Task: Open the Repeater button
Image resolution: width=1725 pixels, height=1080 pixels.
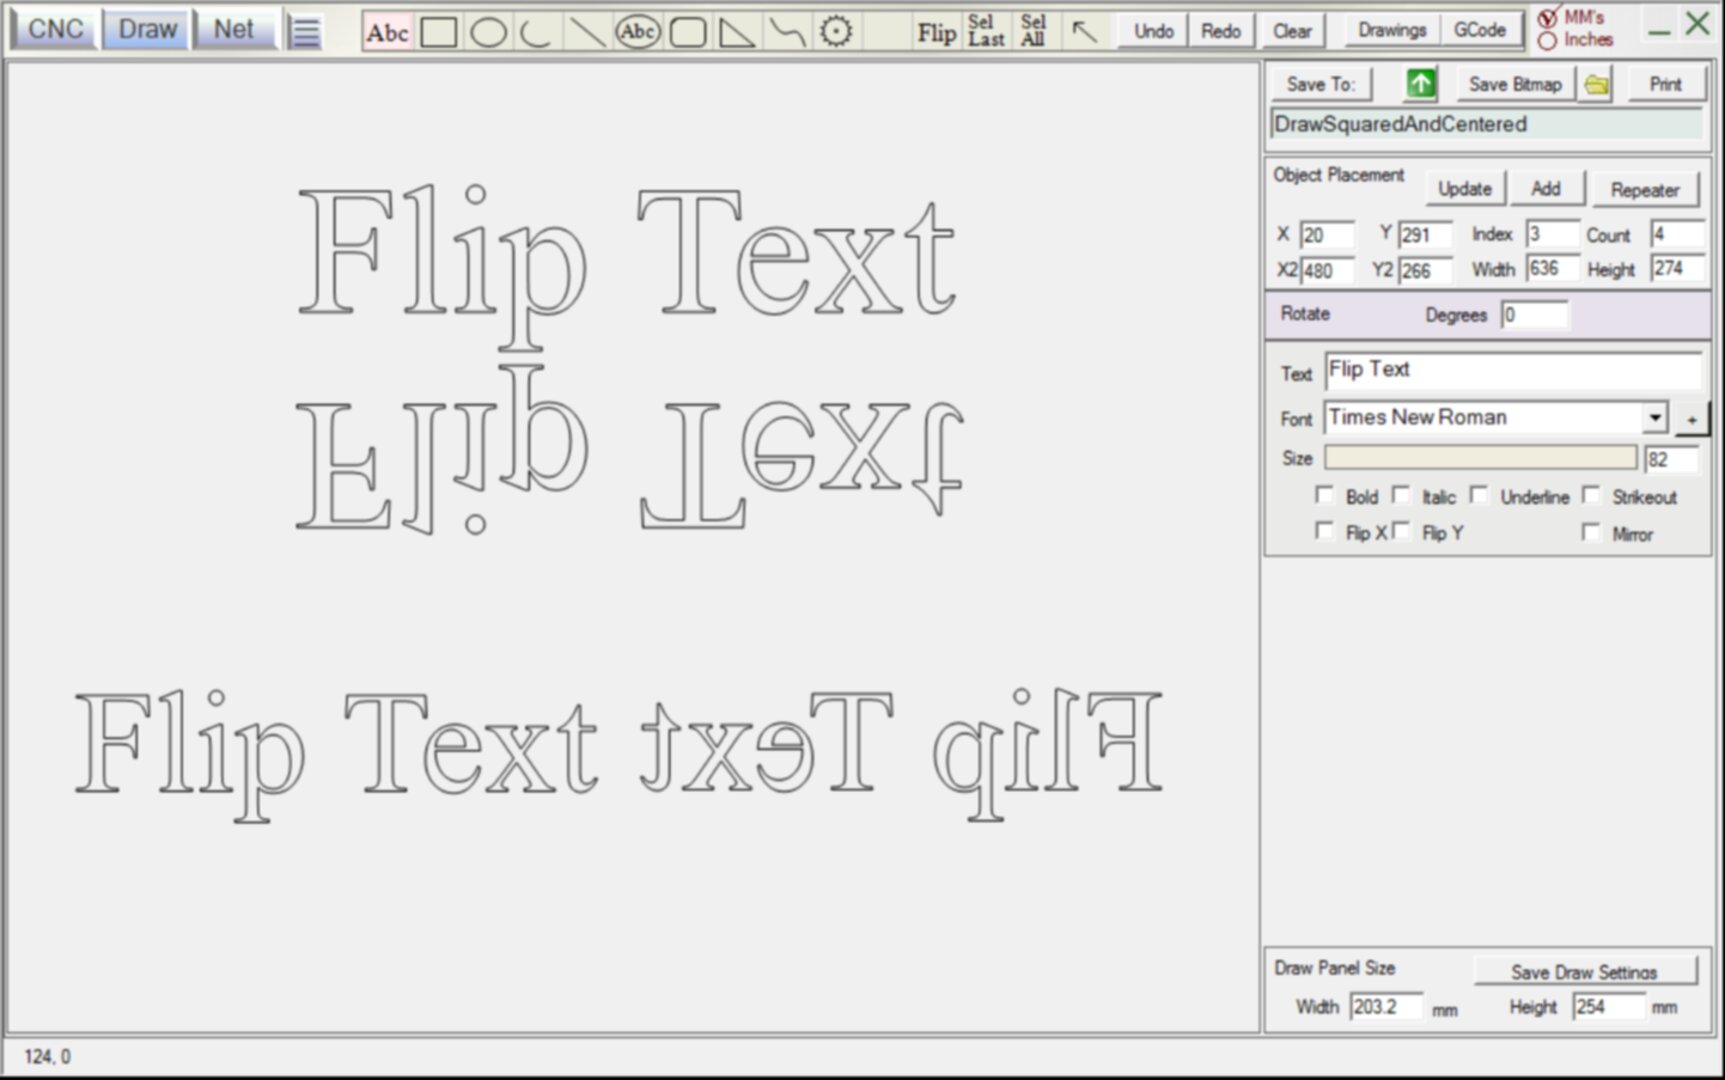Action: pos(1645,190)
